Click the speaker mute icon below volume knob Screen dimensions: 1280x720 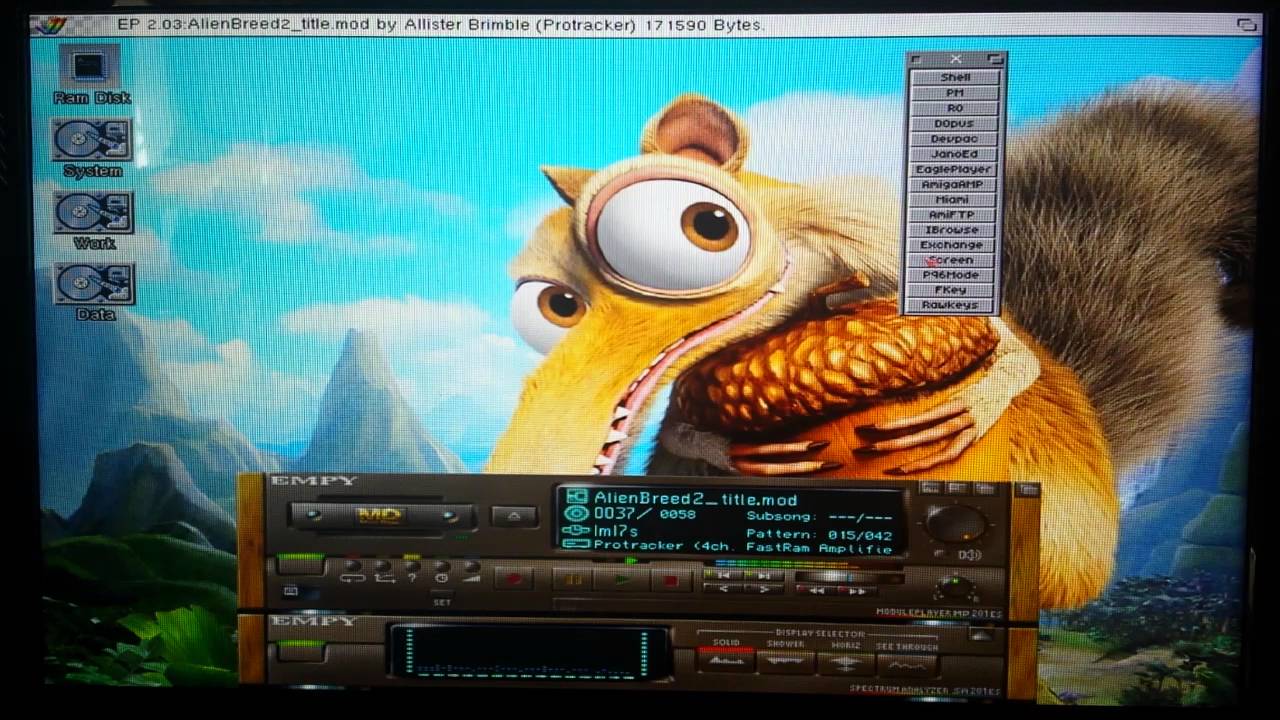968,555
